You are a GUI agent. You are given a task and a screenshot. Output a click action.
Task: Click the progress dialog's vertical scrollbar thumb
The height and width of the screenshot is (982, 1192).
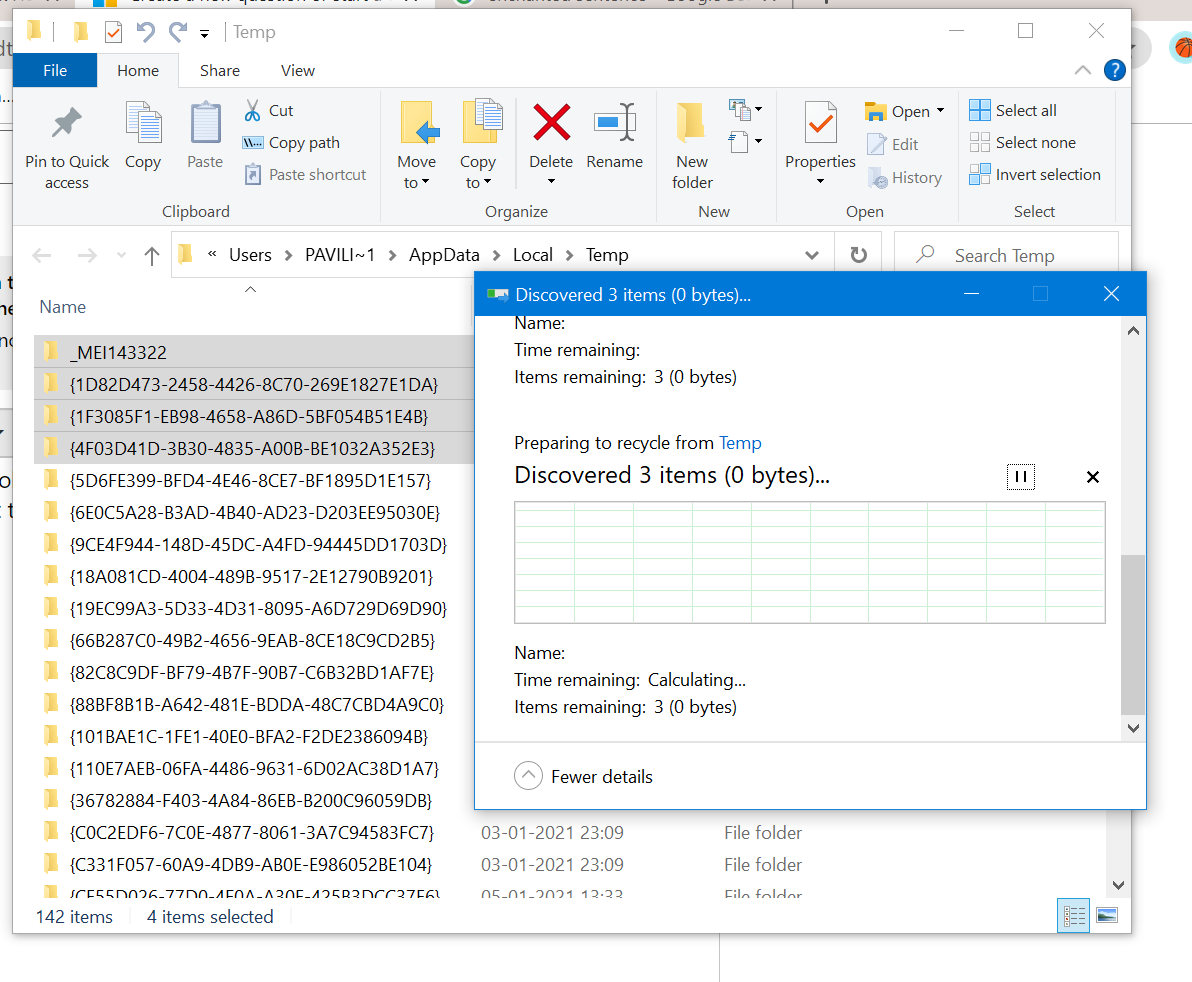click(1133, 635)
